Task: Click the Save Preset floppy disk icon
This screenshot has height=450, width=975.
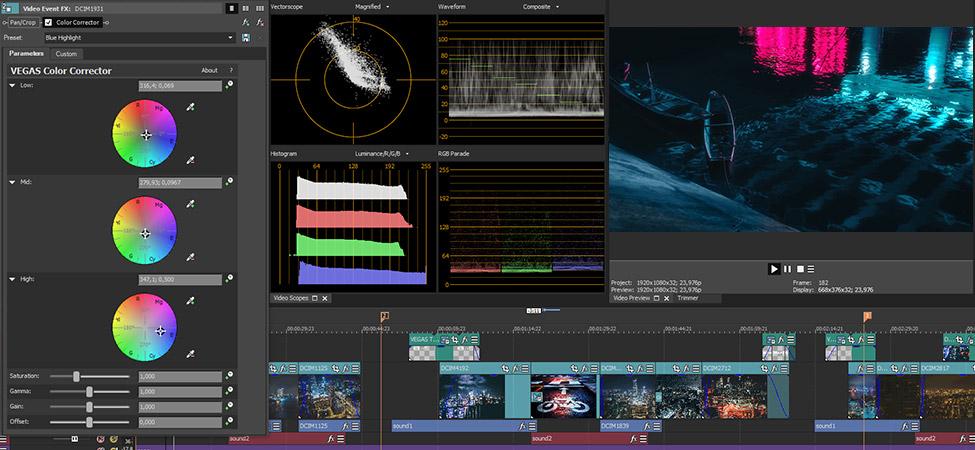Action: pyautogui.click(x=246, y=38)
